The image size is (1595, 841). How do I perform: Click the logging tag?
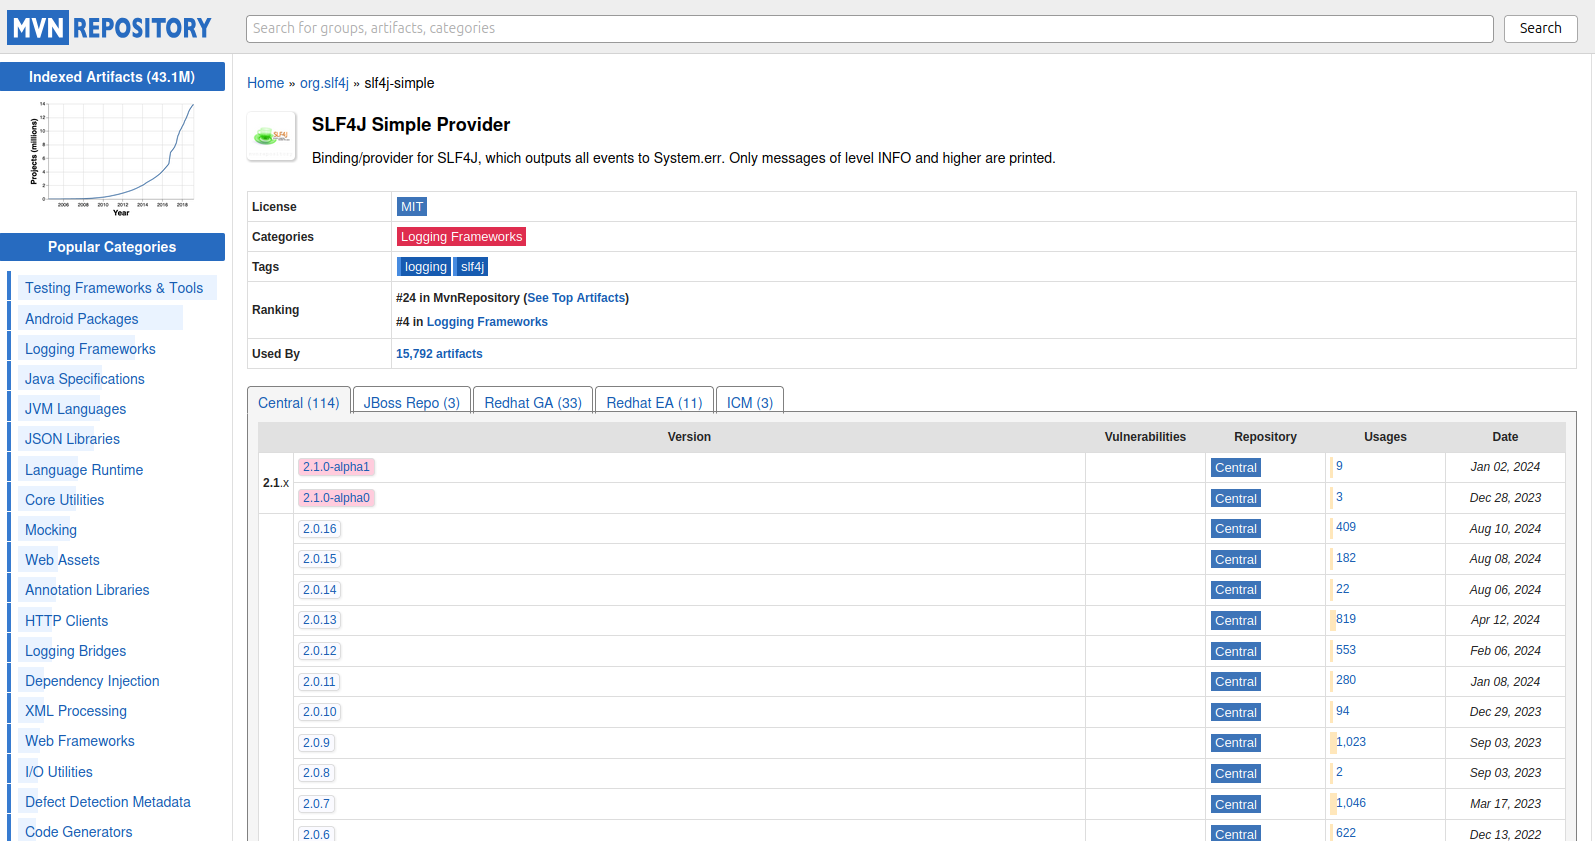click(x=425, y=267)
